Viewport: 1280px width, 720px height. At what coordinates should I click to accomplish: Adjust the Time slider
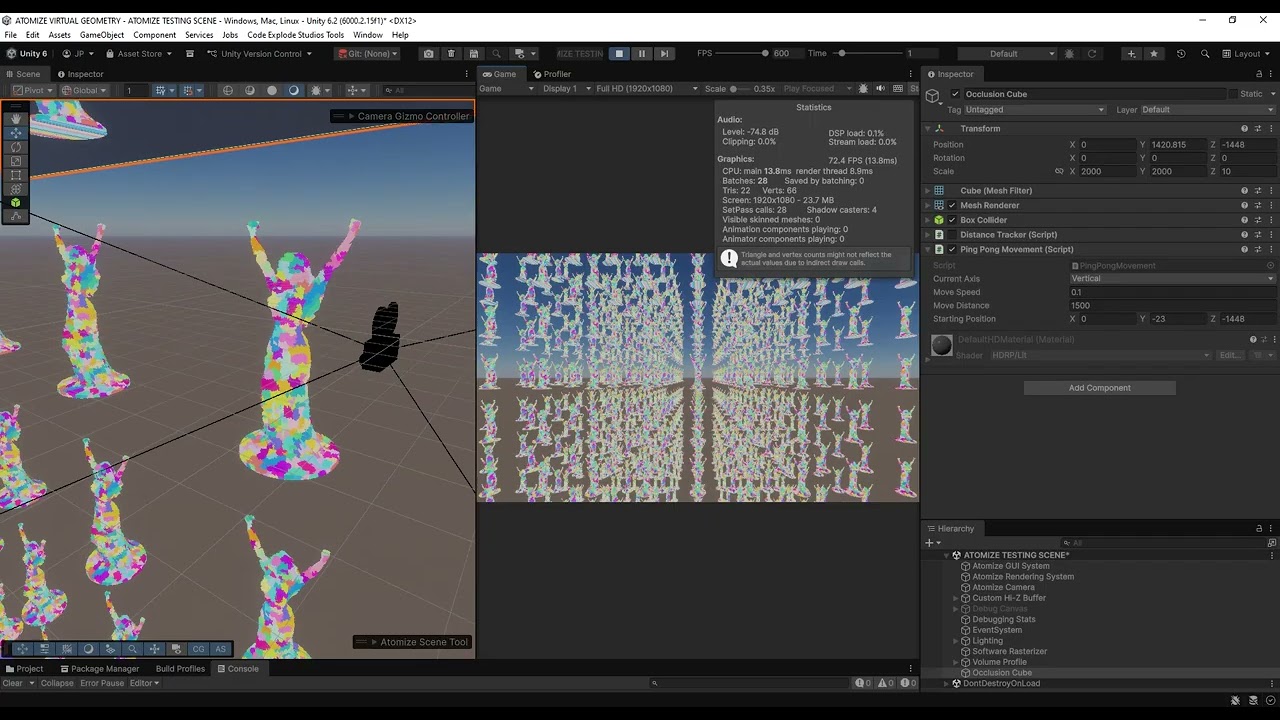(x=868, y=54)
